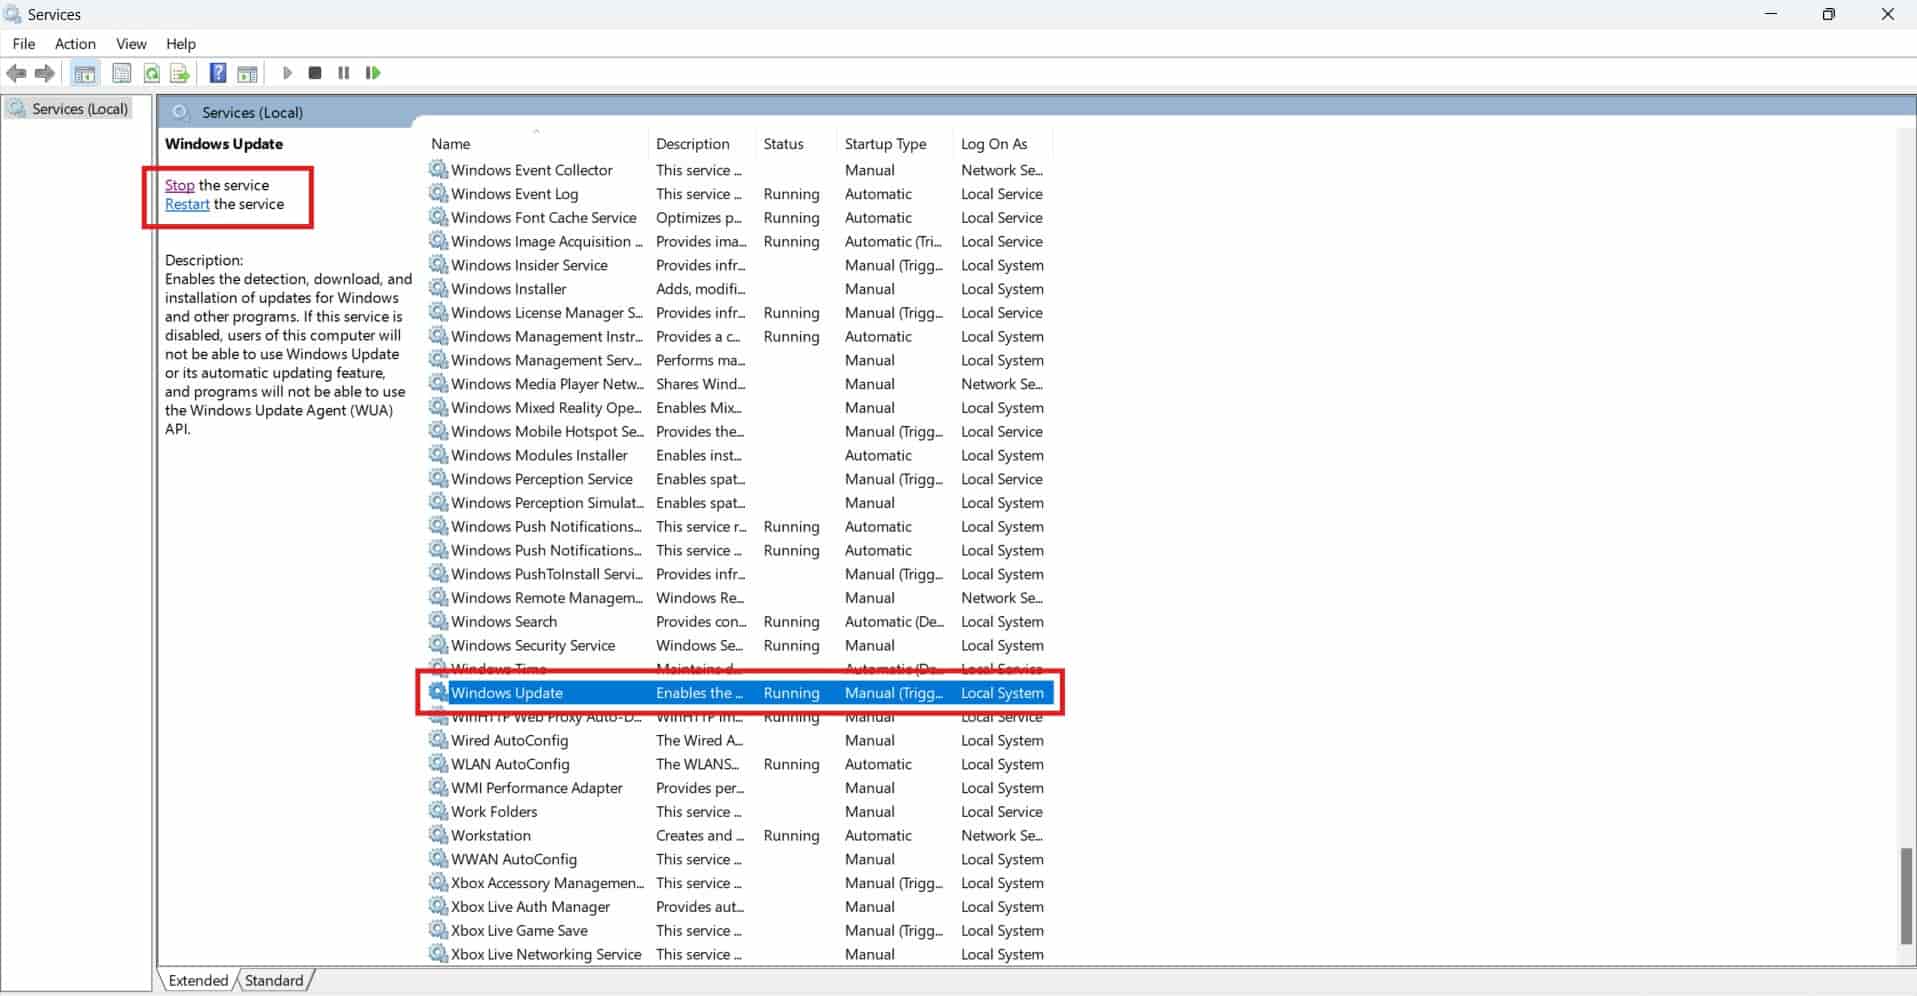Switch to the Extended tab
Screen dimensions: 1917x996
click(x=198, y=980)
